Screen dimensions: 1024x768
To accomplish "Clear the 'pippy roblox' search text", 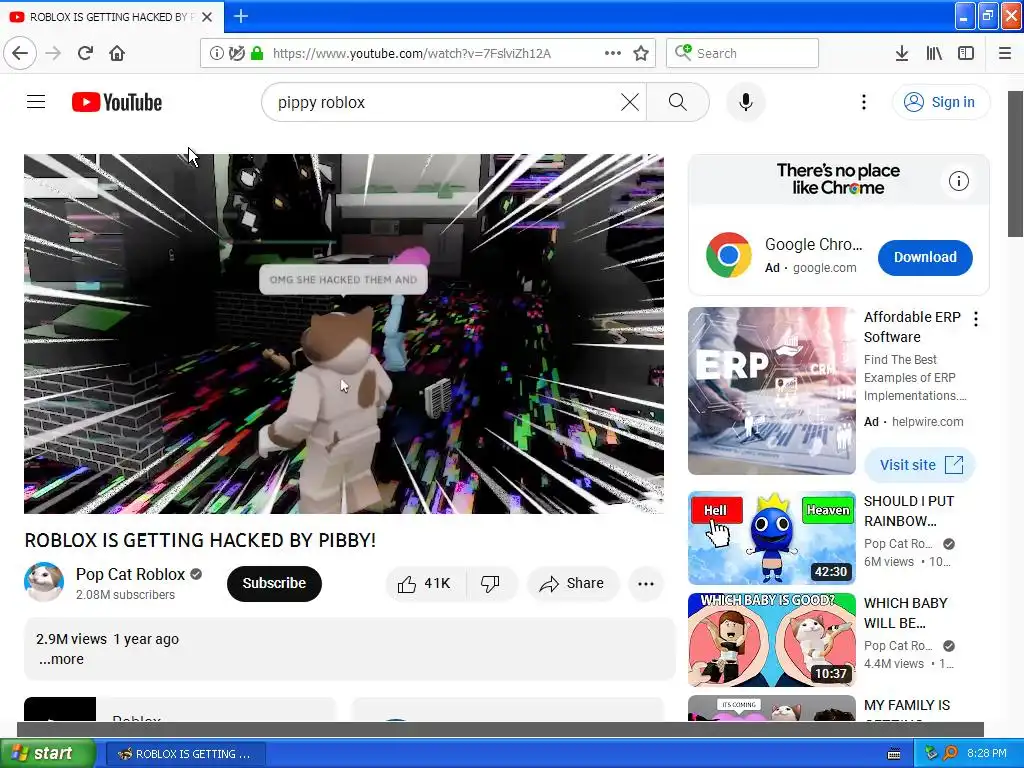I will point(630,102).
